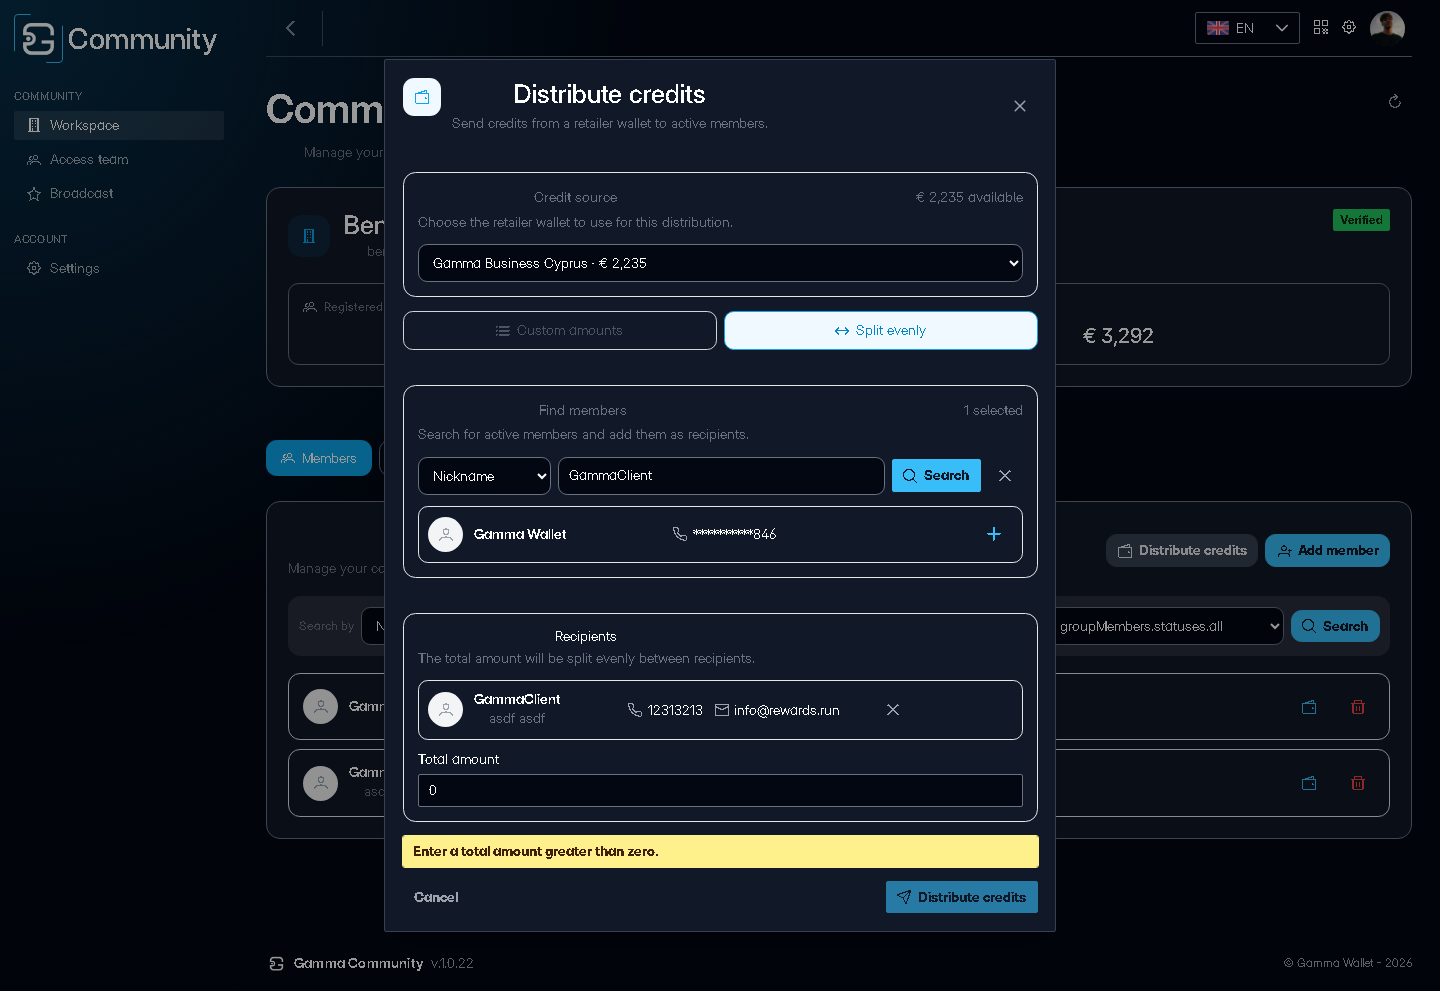This screenshot has width=1440, height=991.
Task: Open the Nickname search field dropdown
Action: coord(484,476)
